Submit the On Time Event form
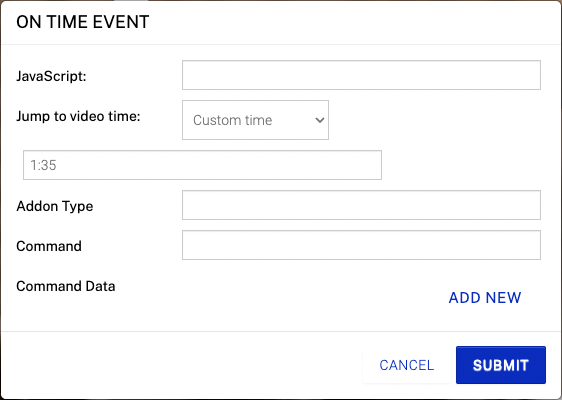Screen dimensions: 562x400 pyautogui.click(x=501, y=365)
